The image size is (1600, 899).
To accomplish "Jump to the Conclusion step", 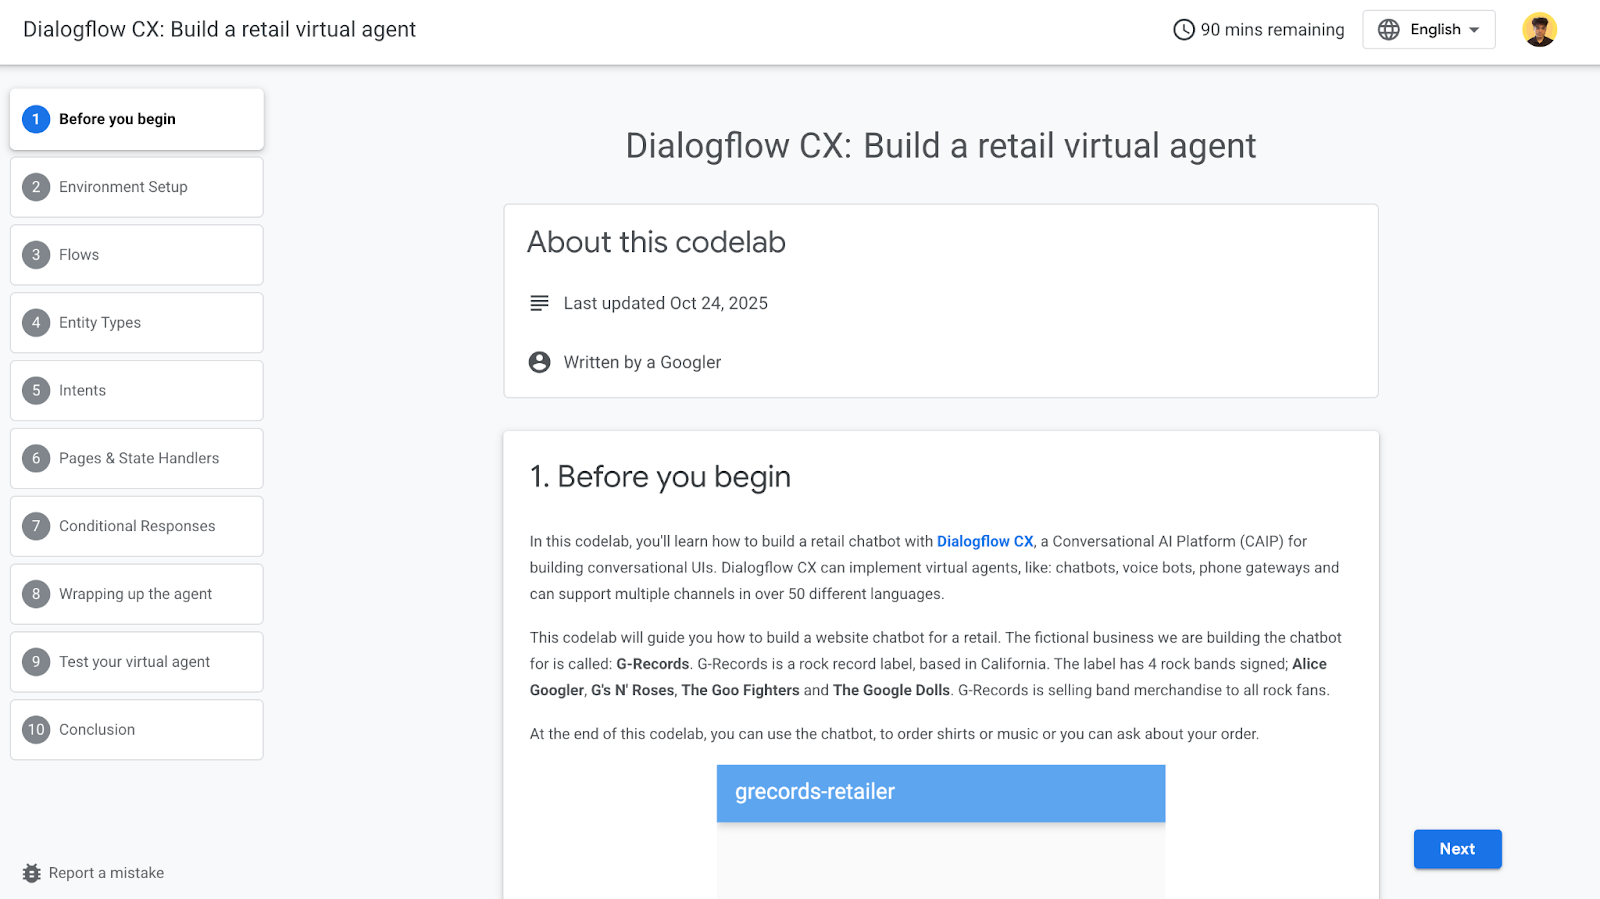I will [137, 730].
